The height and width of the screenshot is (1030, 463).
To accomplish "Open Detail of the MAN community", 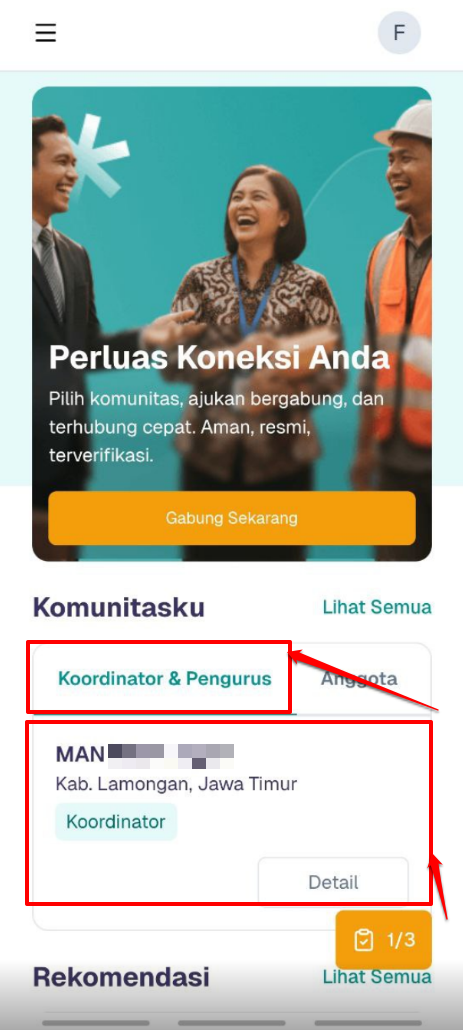I will 333,882.
